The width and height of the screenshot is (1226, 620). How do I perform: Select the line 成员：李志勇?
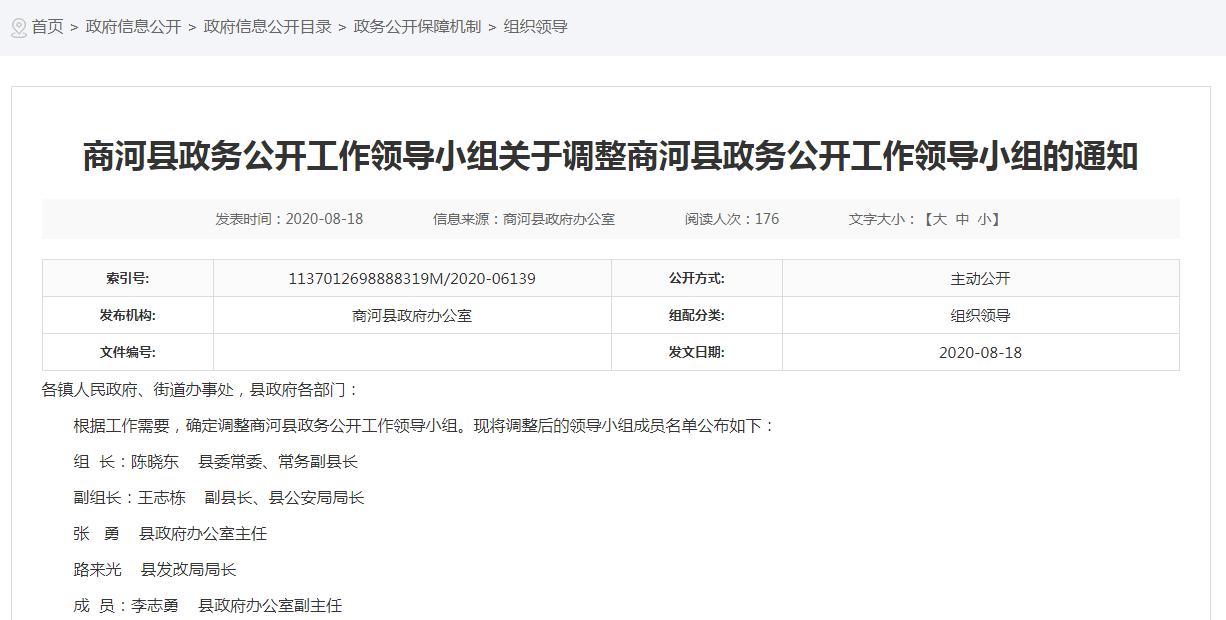pos(208,606)
